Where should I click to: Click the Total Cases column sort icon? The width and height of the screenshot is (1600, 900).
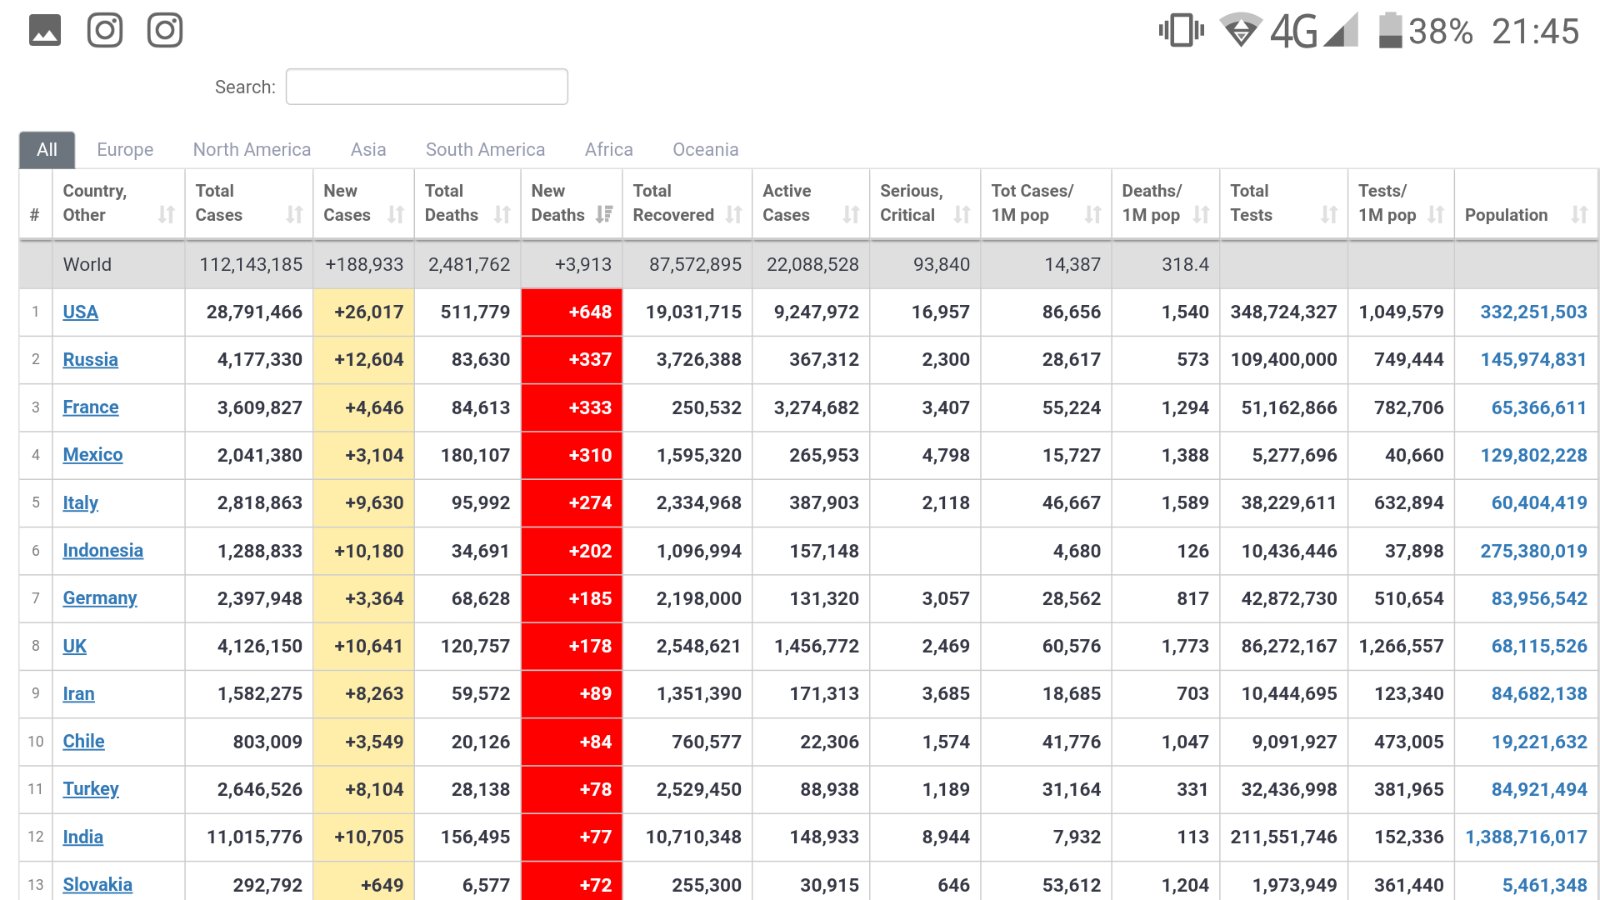pyautogui.click(x=294, y=214)
